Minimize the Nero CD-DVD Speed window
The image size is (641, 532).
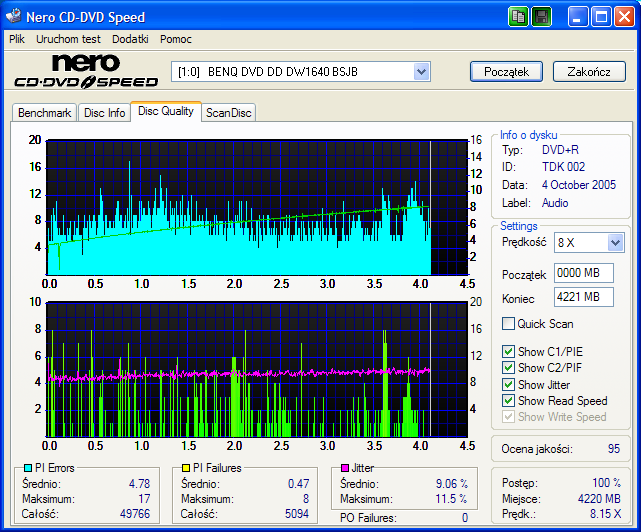point(577,17)
